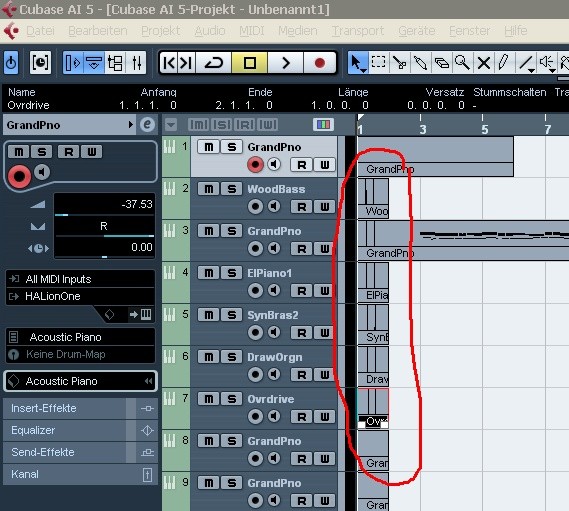Open the MIDI menu
Screen dimensions: 569x511
[251, 31]
